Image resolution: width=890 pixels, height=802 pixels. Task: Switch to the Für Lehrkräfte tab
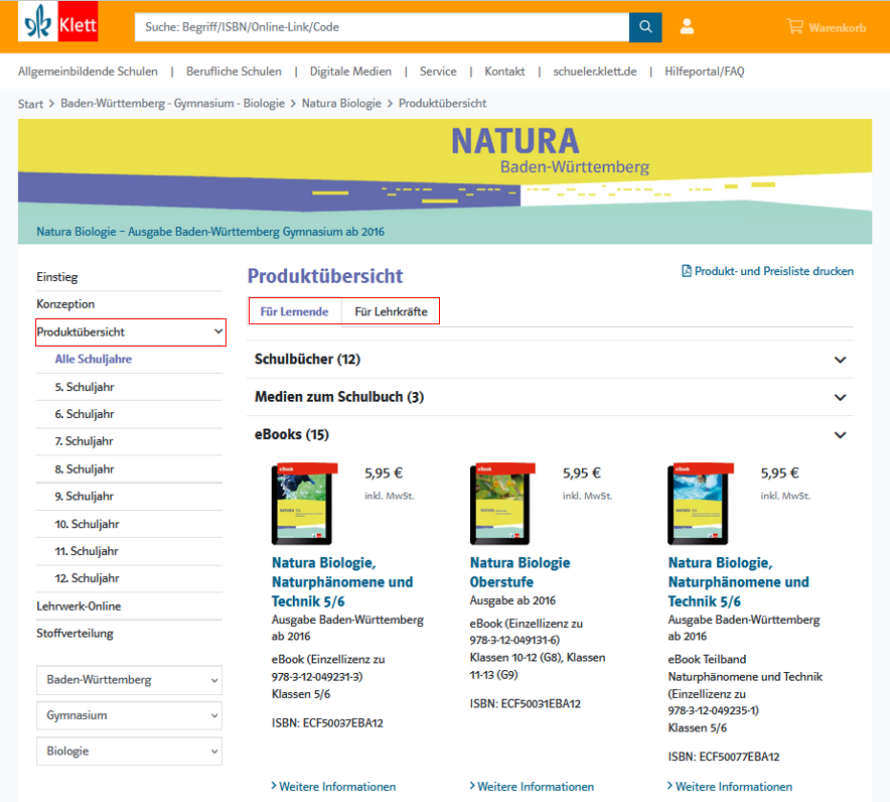point(391,312)
